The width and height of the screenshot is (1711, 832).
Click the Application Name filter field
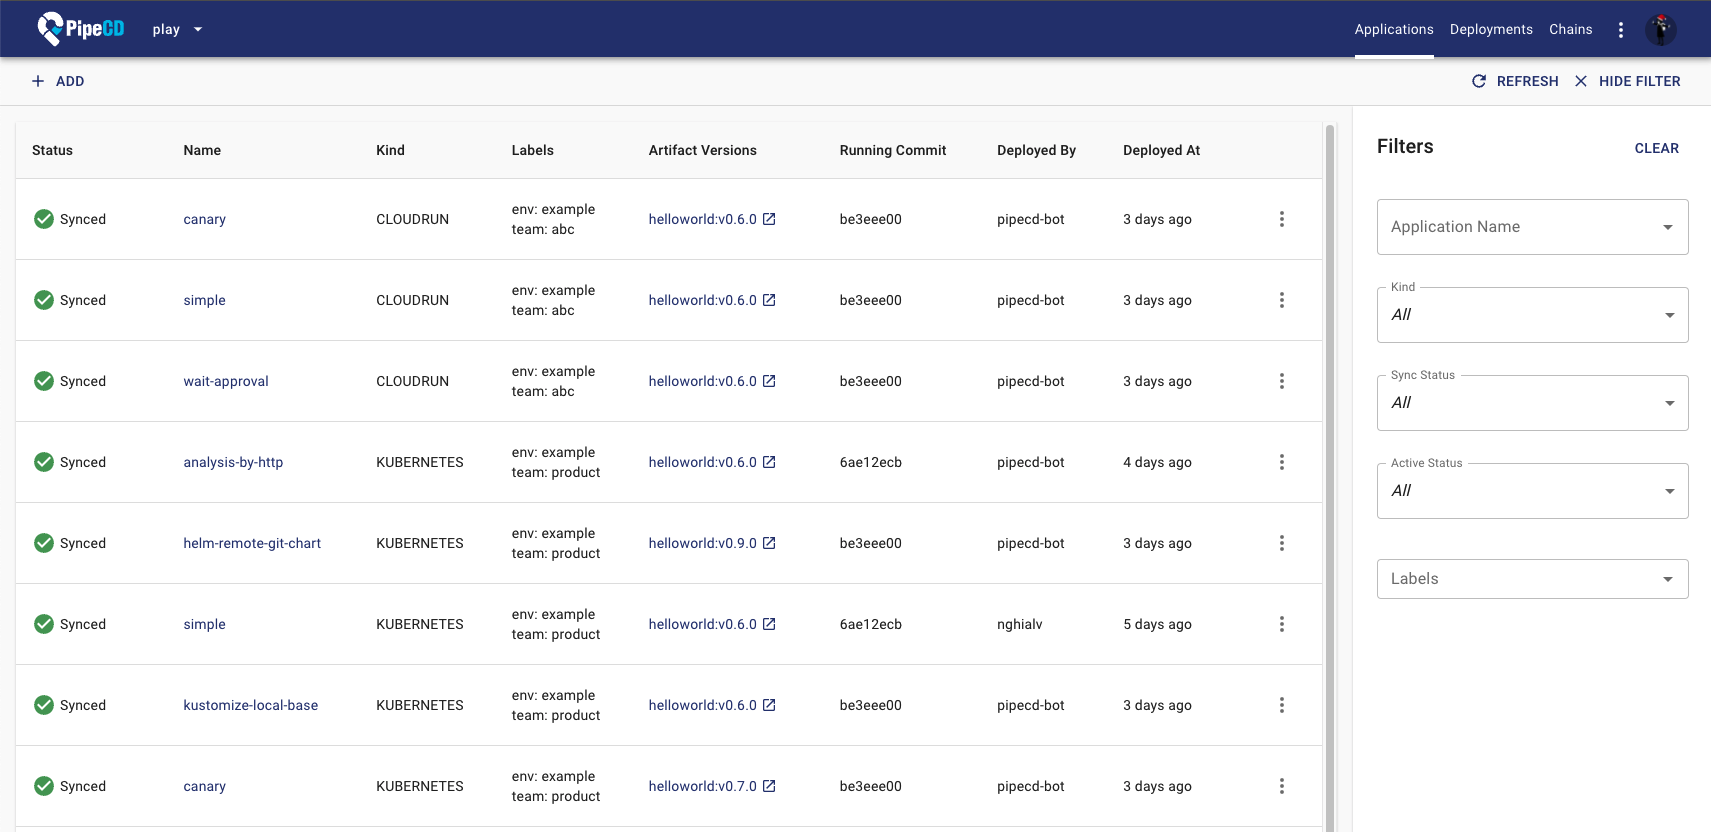tap(1520, 227)
